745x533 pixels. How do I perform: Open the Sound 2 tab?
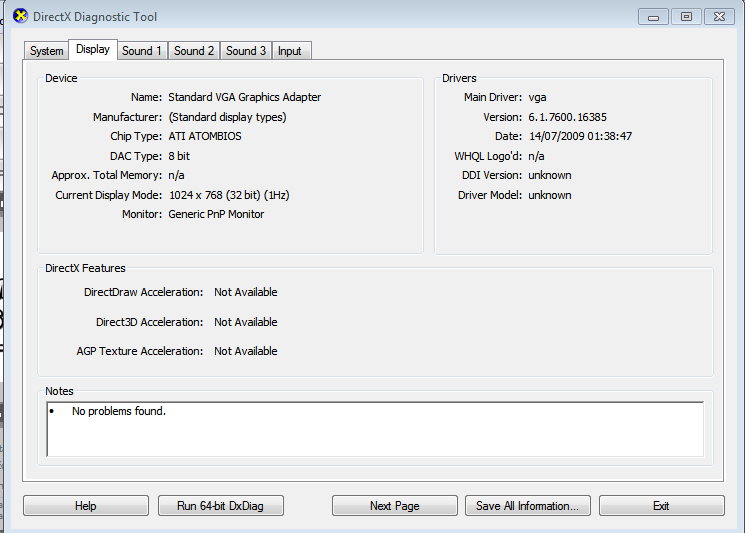point(194,51)
